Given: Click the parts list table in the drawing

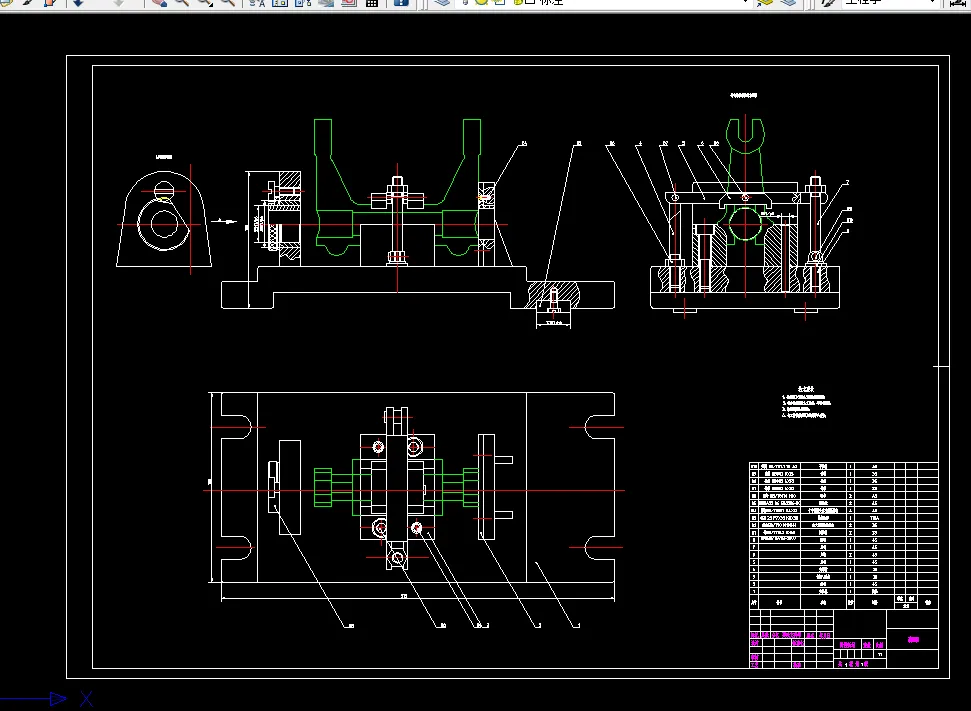Looking at the screenshot, I should [x=843, y=536].
